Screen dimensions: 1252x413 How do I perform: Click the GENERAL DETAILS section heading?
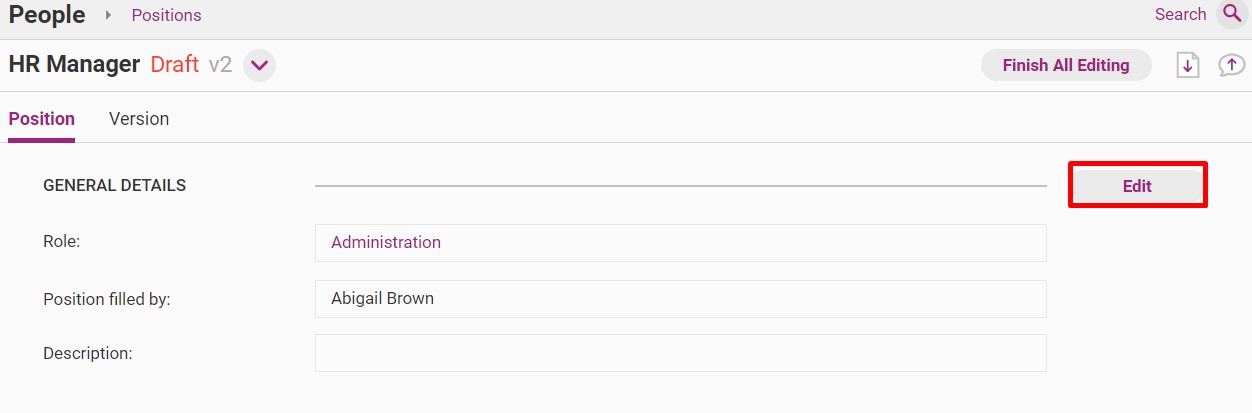(115, 186)
